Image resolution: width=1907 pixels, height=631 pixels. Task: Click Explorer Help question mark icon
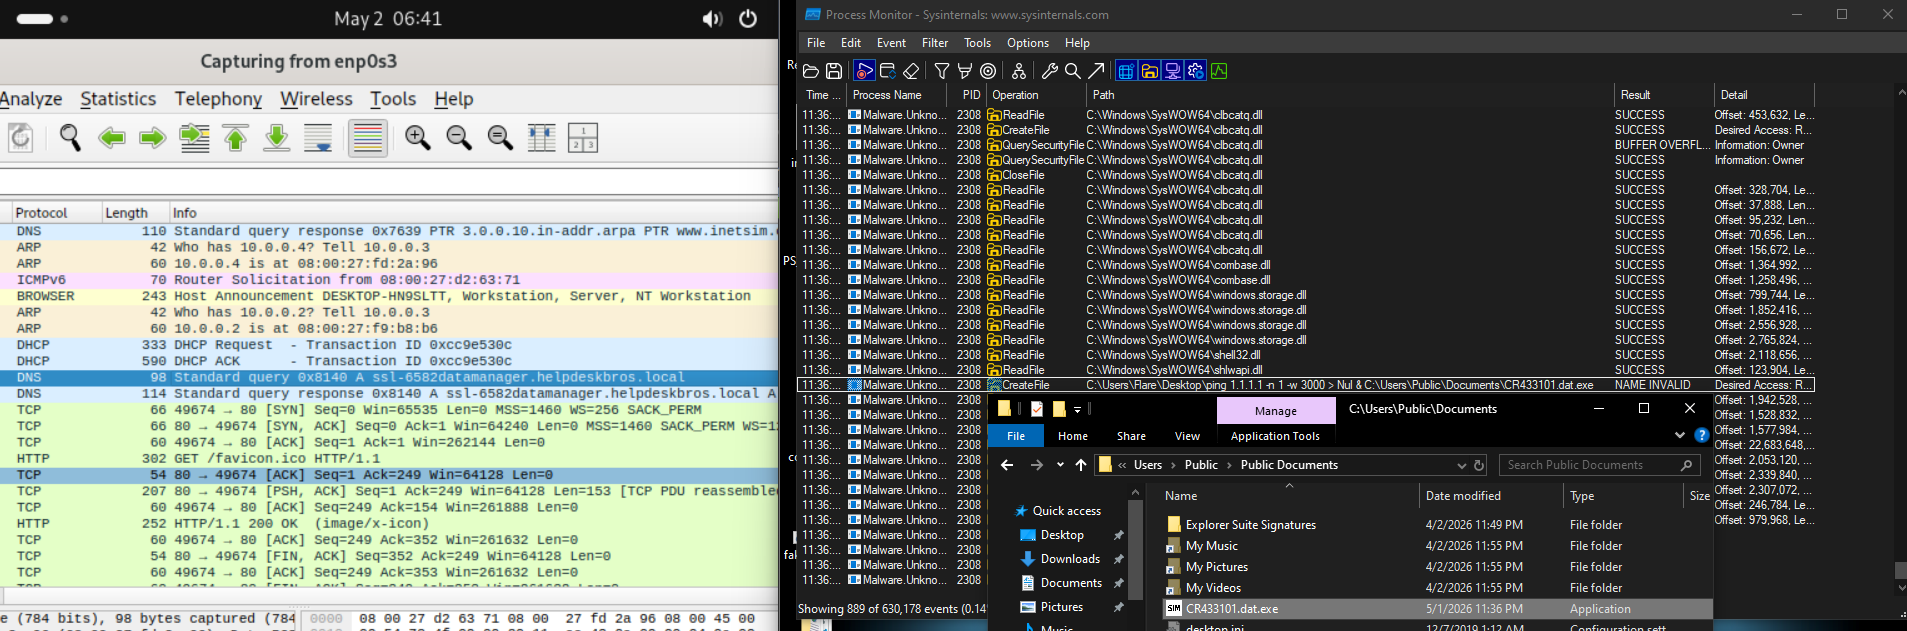click(1701, 436)
